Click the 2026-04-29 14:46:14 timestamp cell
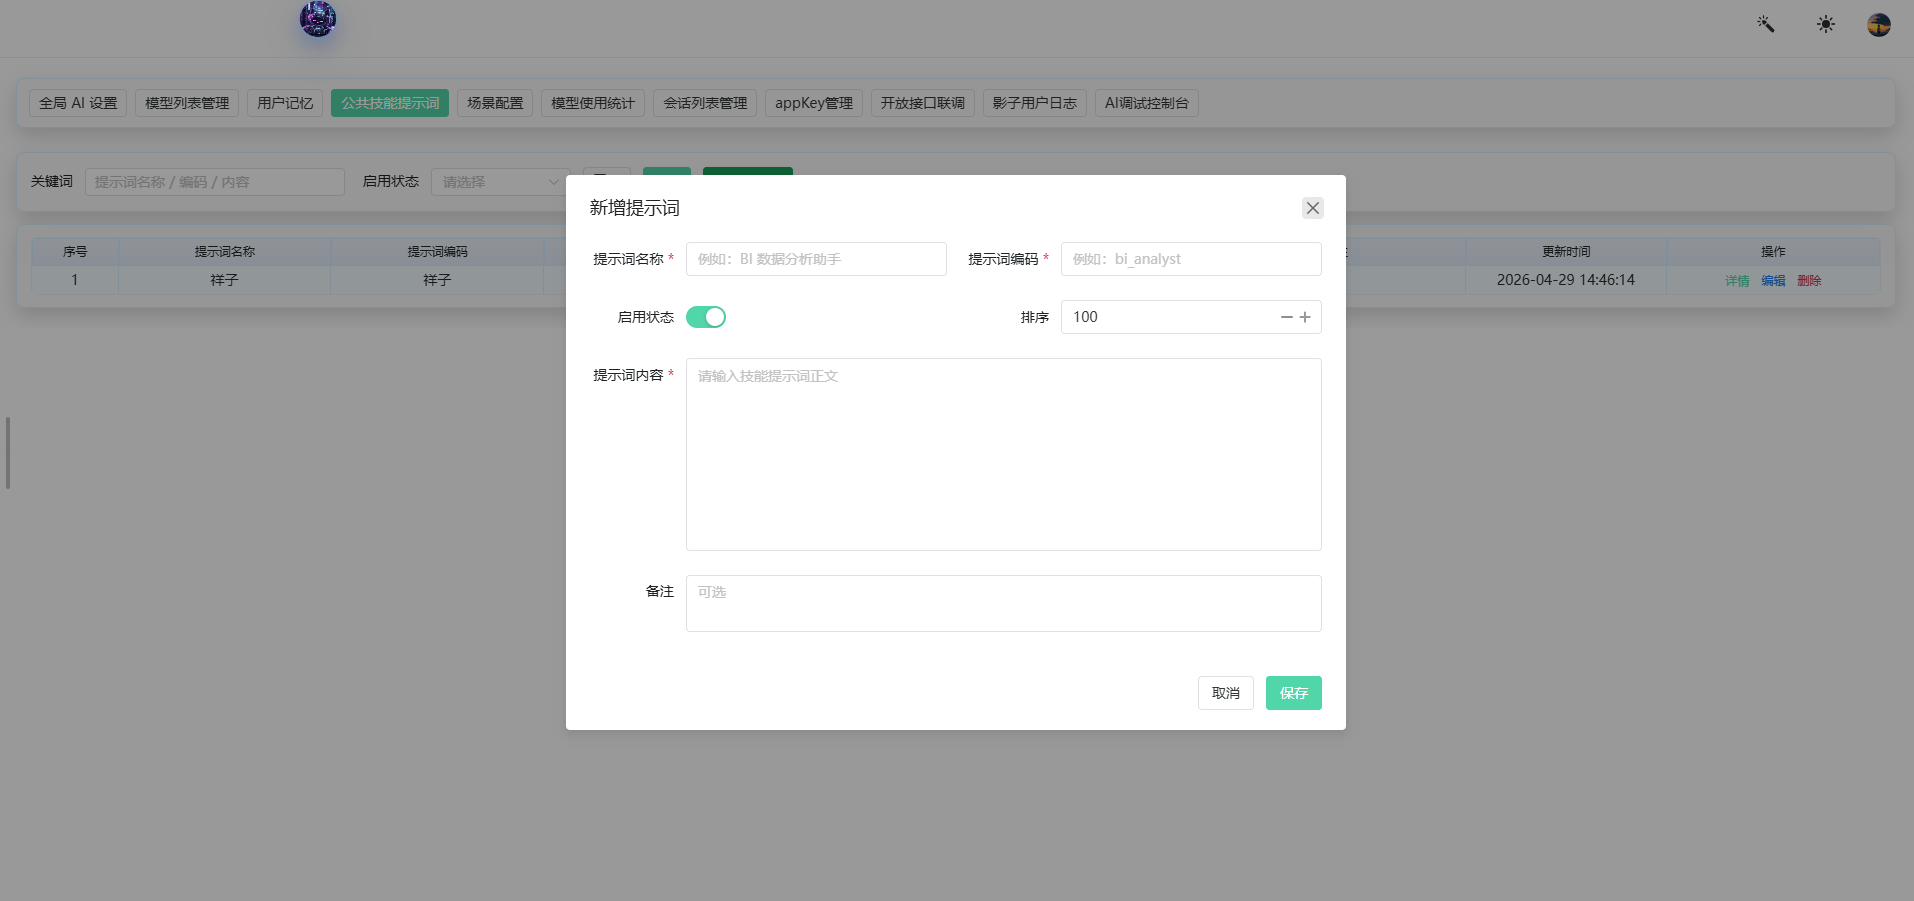This screenshot has width=1914, height=901. point(1566,280)
